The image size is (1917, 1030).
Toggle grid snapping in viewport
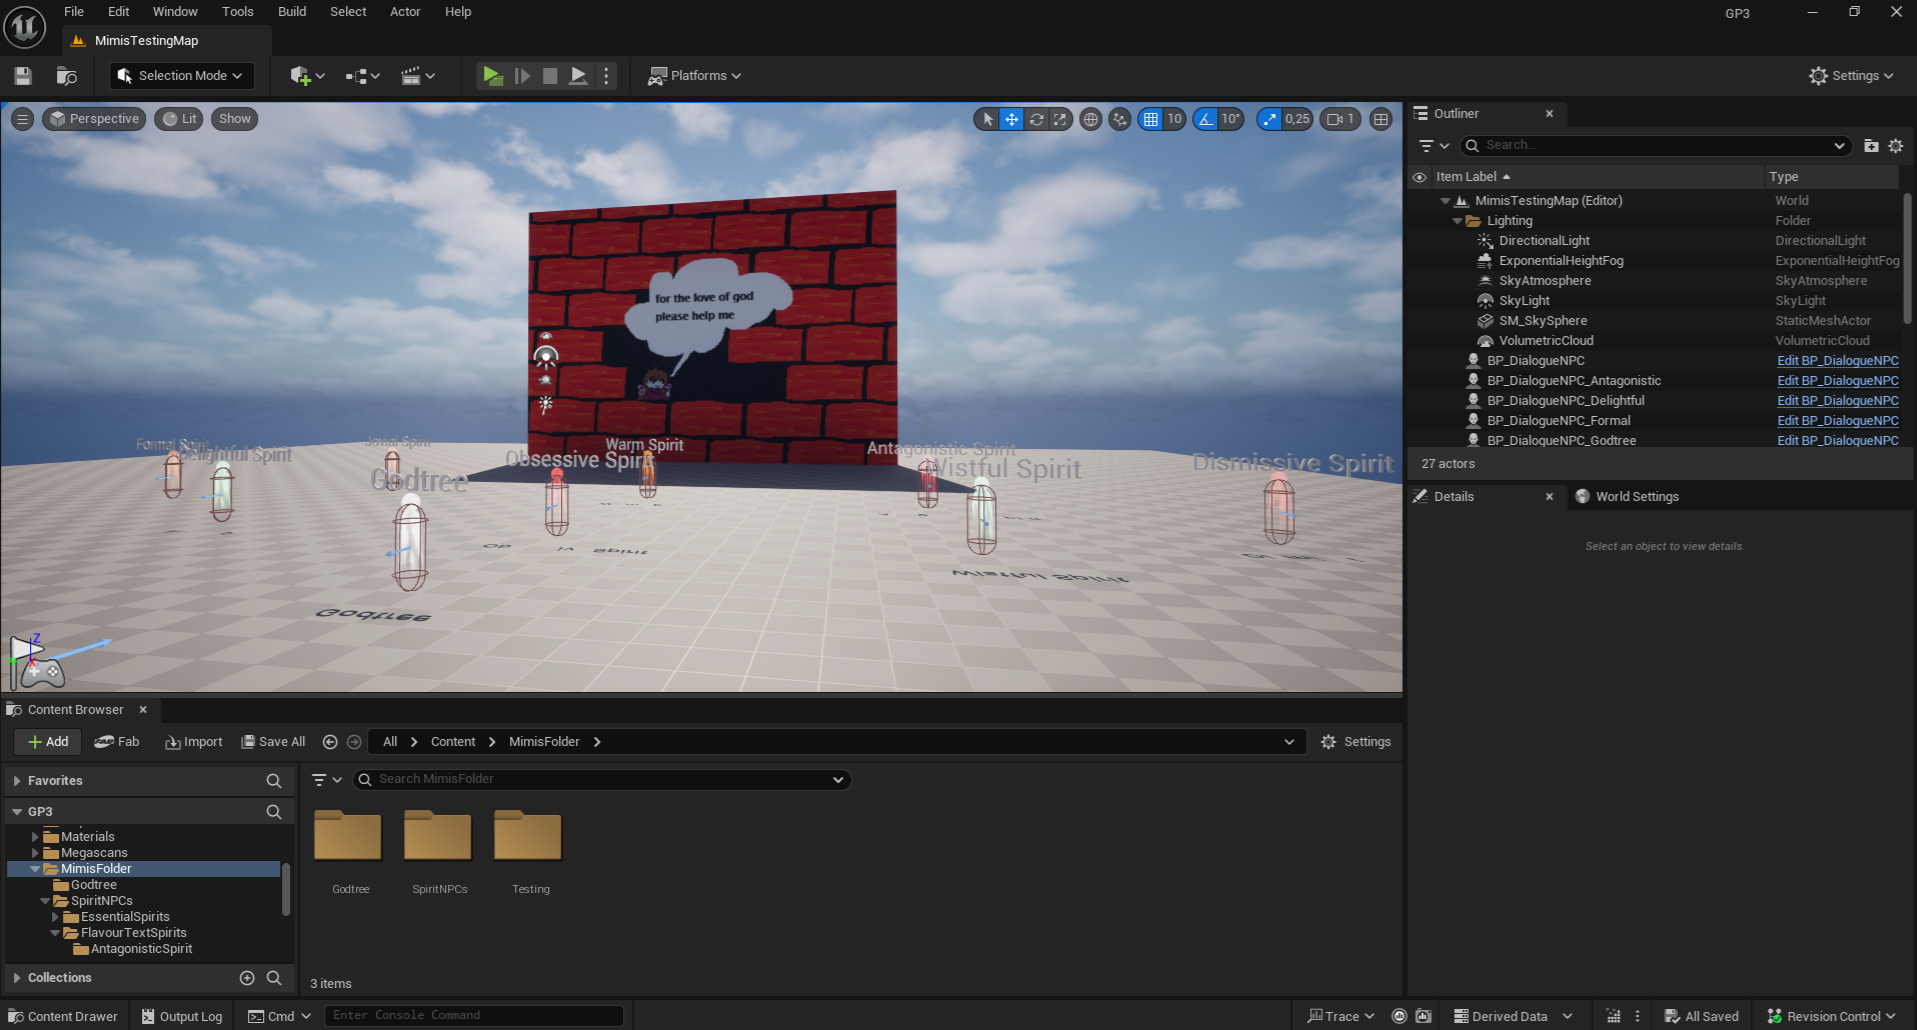tap(1151, 119)
